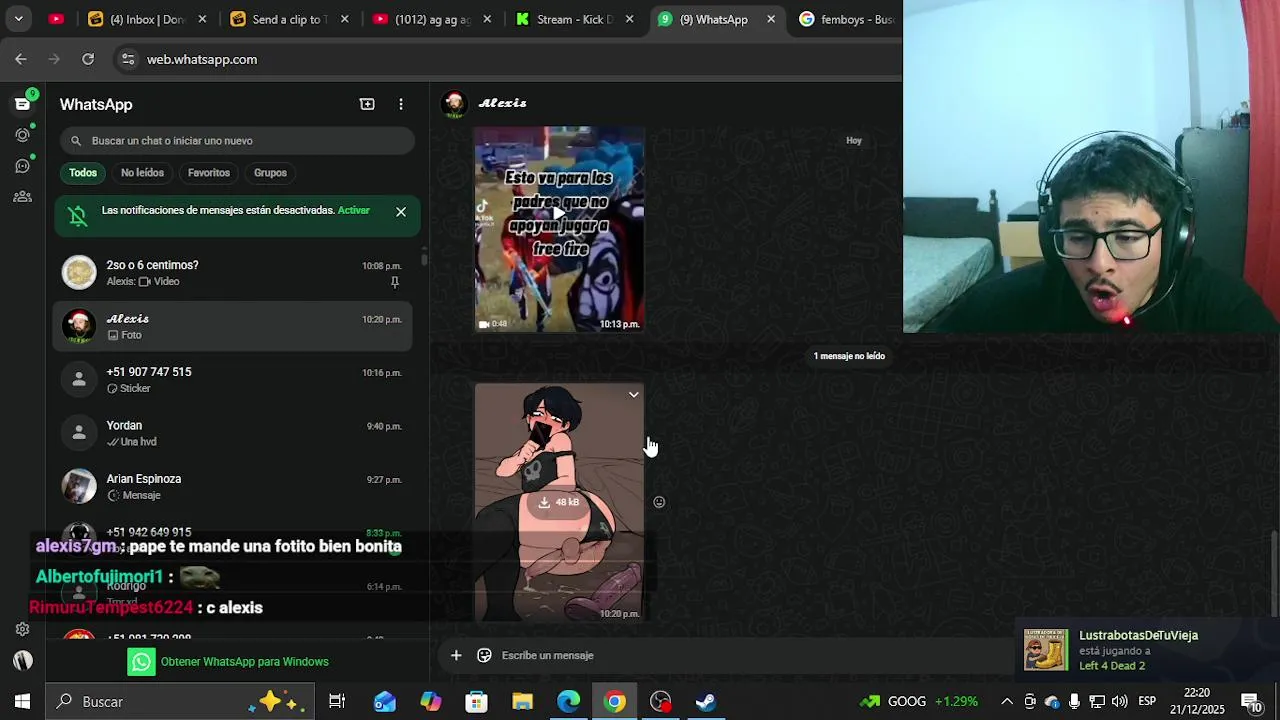Open the Yordan chat
The height and width of the screenshot is (720, 1280).
pos(233,433)
